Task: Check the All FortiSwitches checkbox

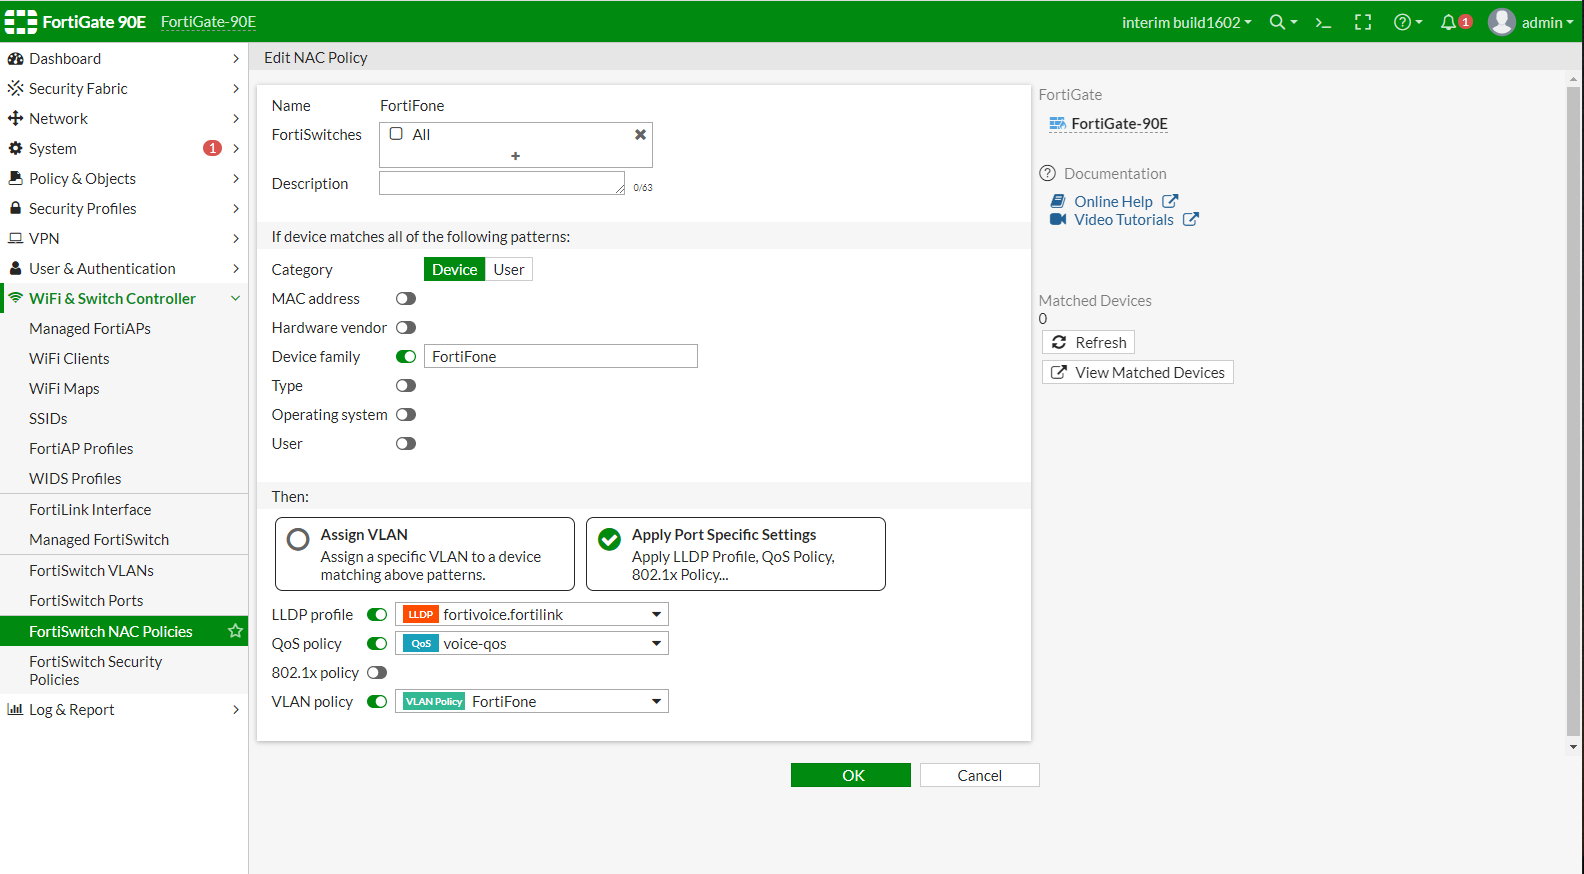Action: [x=396, y=134]
